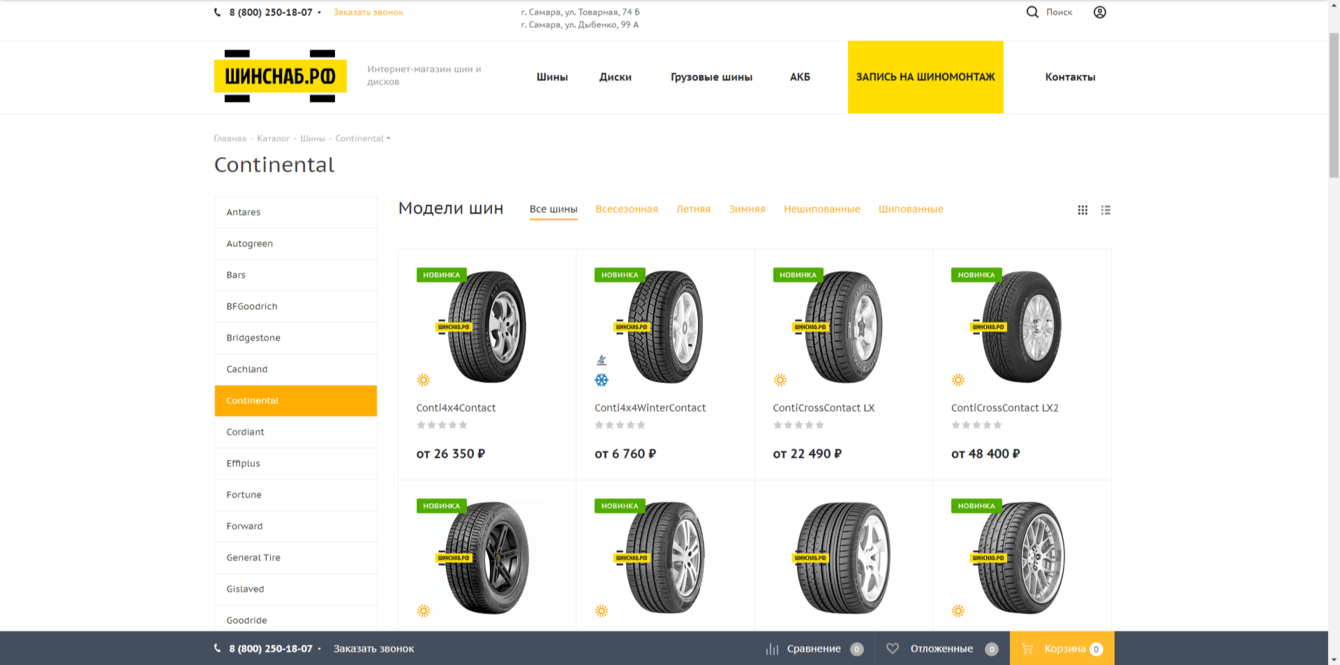Open the Conti4x4Contact tire image
1340x665 pixels.
pyautogui.click(x=487, y=327)
